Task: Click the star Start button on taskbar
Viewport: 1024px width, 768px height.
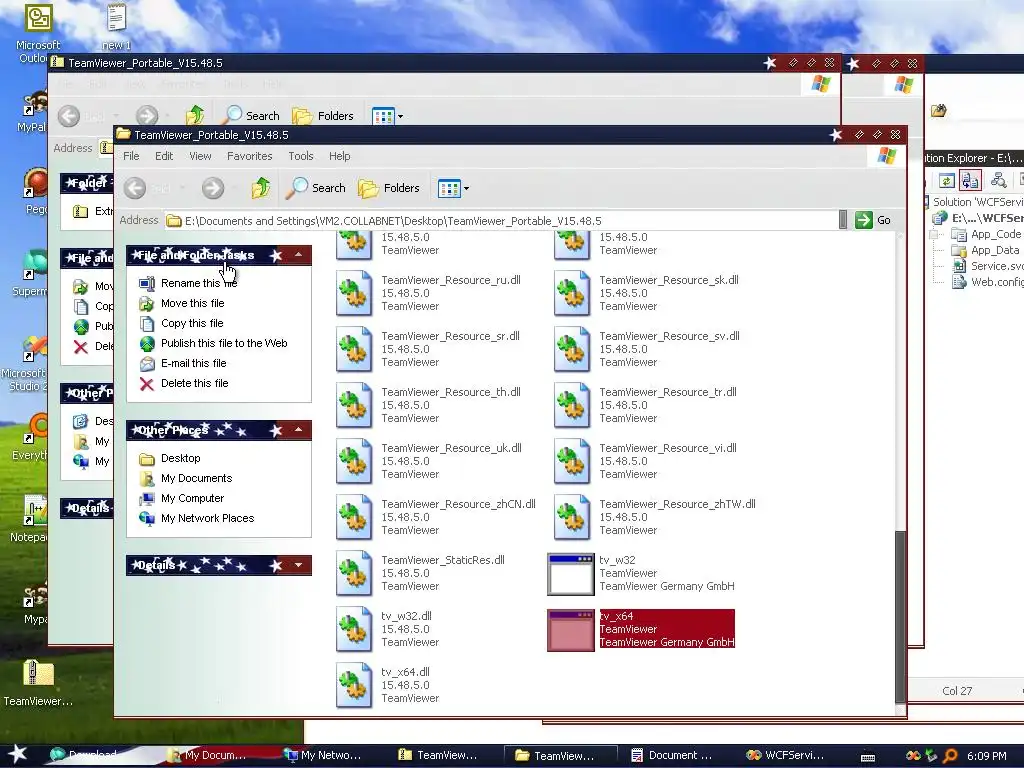Action: pos(17,755)
